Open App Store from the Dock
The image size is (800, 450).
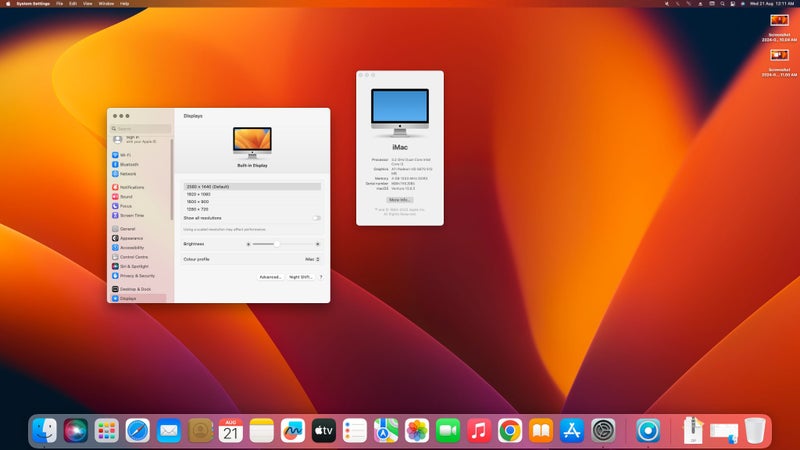tap(572, 431)
